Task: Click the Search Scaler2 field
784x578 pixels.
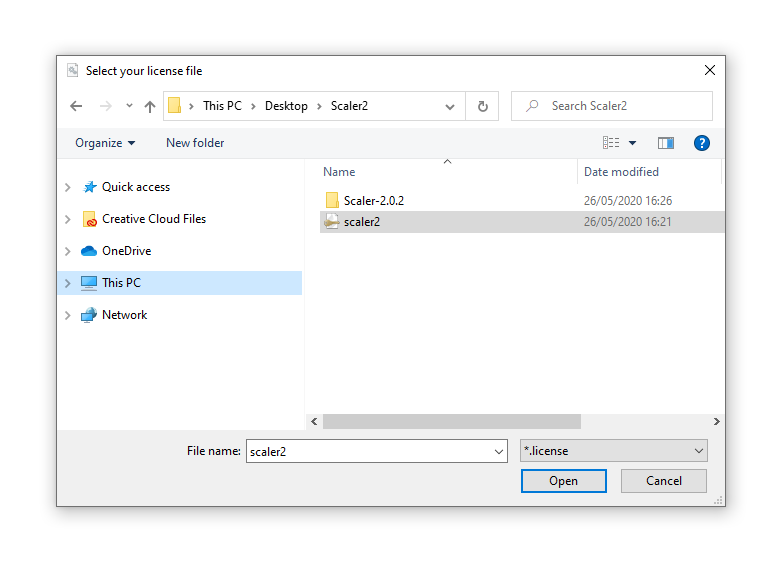Action: pos(612,106)
